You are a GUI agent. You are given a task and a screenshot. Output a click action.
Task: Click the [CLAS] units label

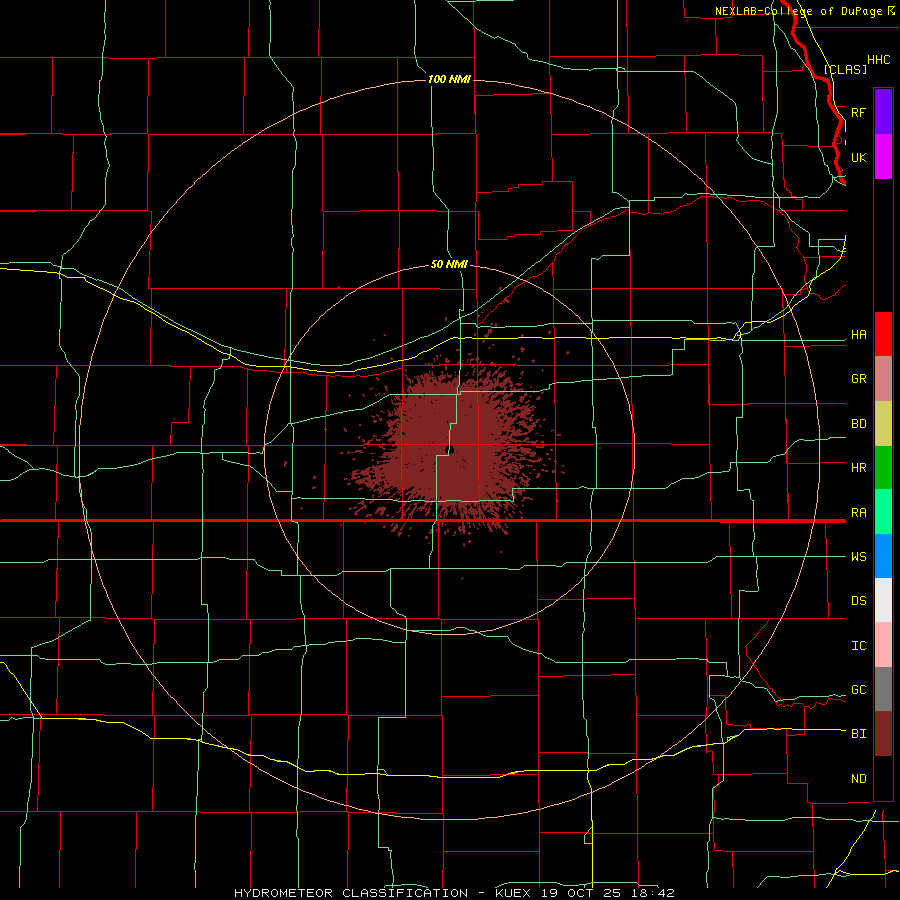click(845, 69)
